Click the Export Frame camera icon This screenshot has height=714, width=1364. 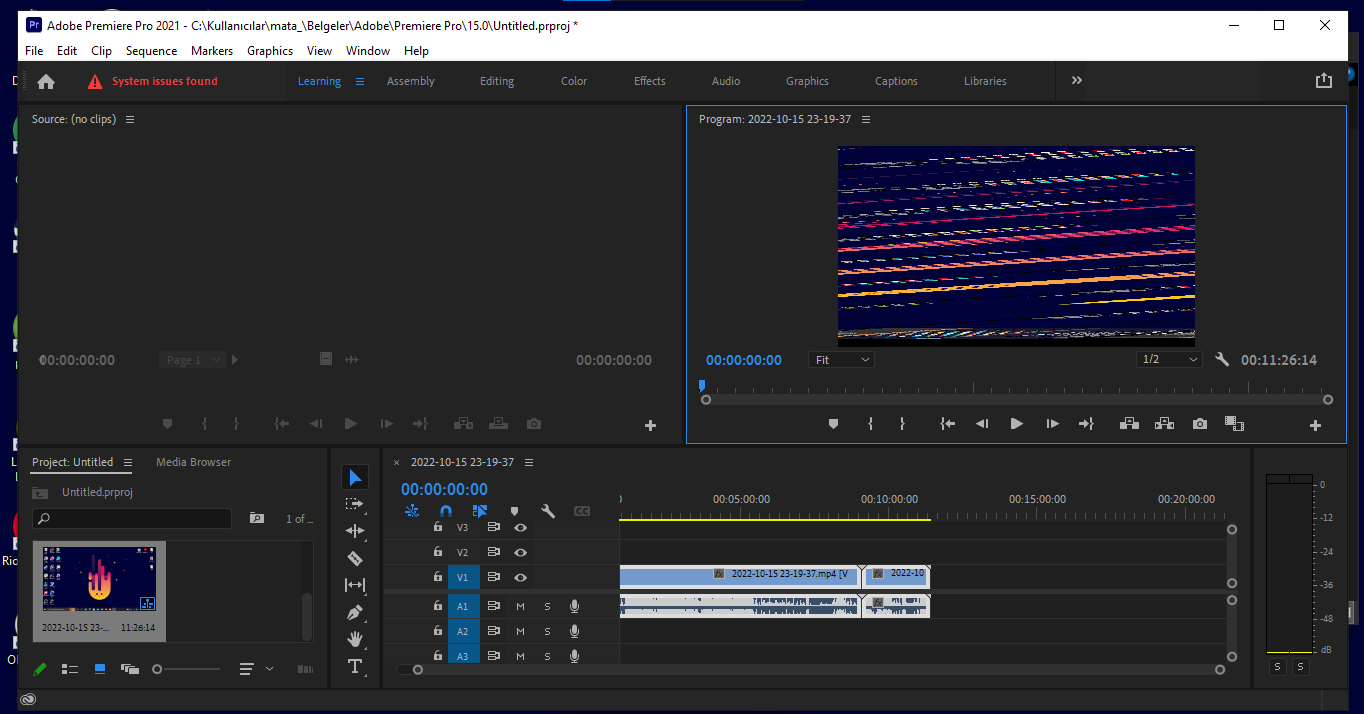point(1199,424)
